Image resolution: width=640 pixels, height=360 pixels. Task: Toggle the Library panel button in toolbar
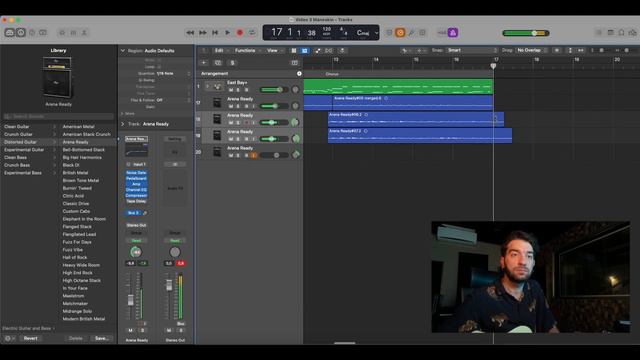point(9,33)
